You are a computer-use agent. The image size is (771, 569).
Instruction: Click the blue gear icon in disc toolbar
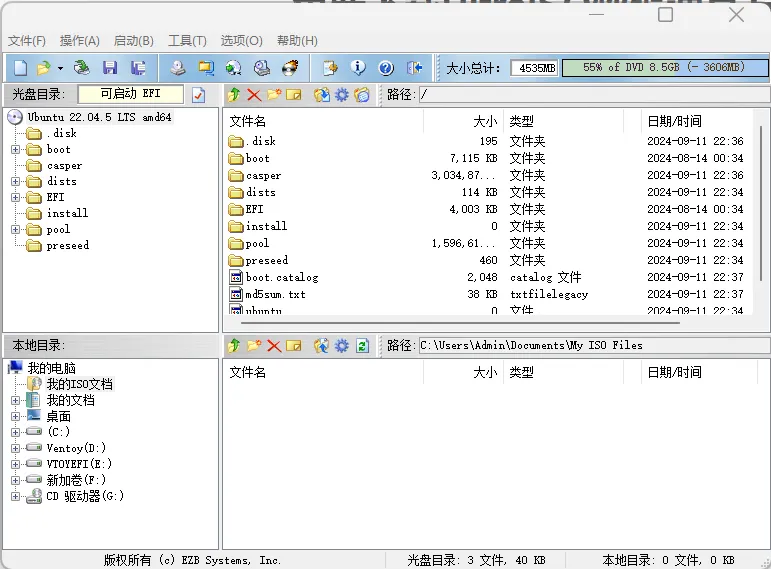click(x=342, y=94)
